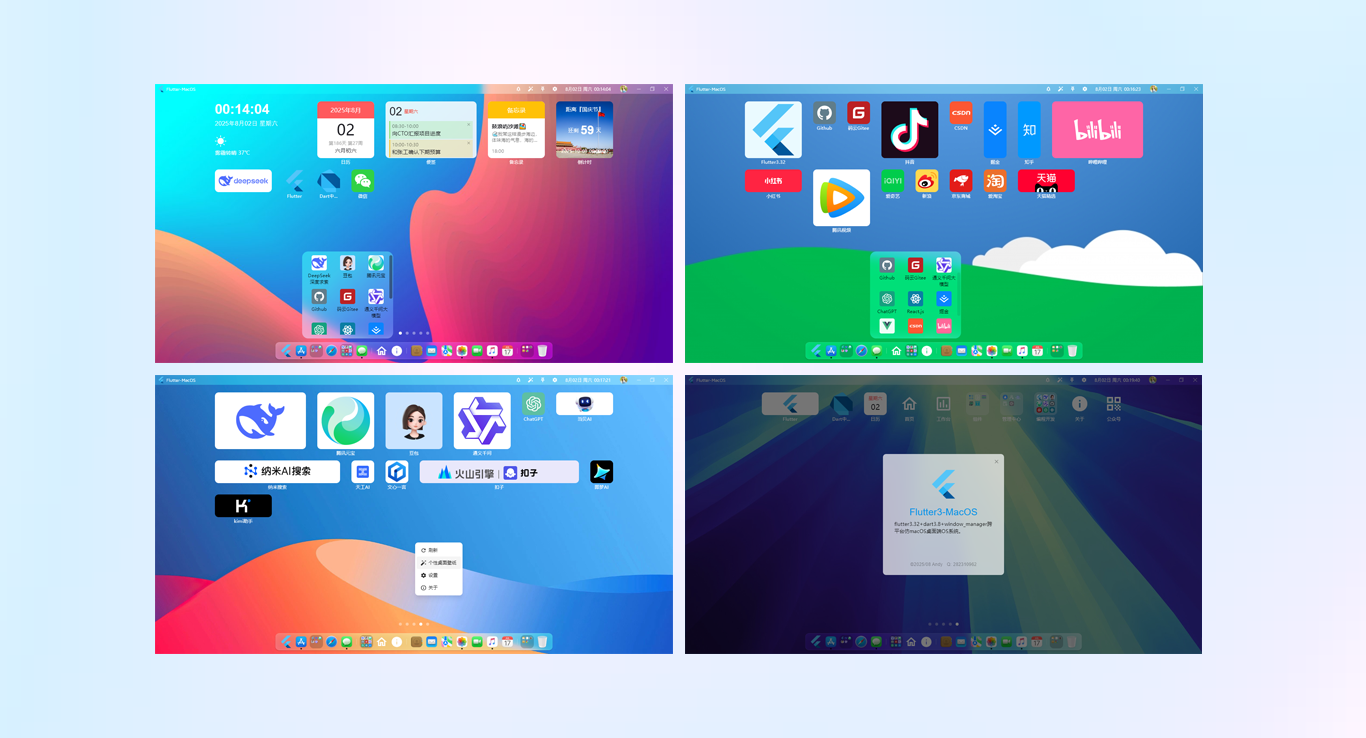The width and height of the screenshot is (1366, 738).
Task: Open the large Flutter3.32 tile on green-hill desktop
Action: click(773, 130)
